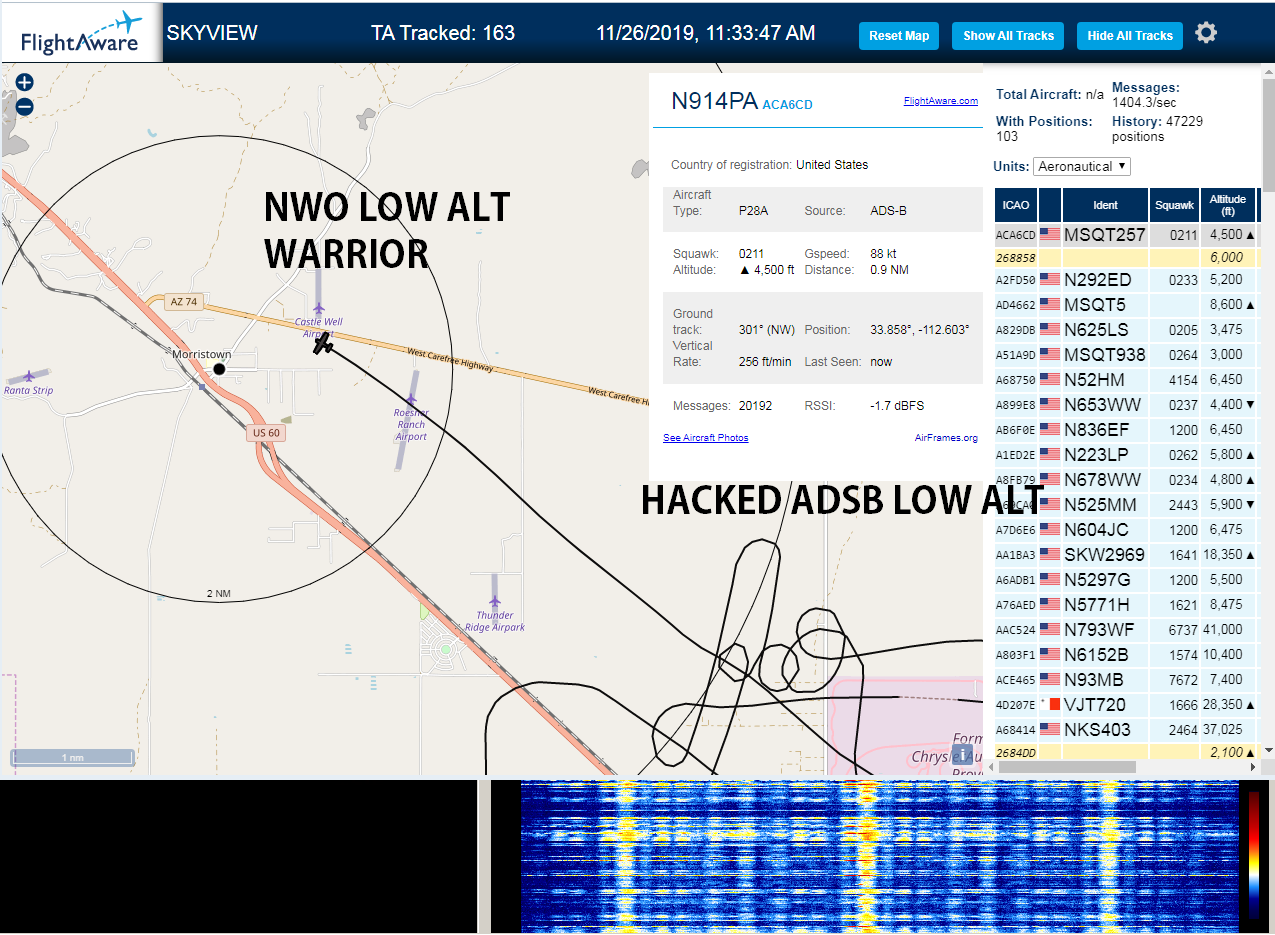
Task: Open the See Aircraft Photos link
Action: 705,438
